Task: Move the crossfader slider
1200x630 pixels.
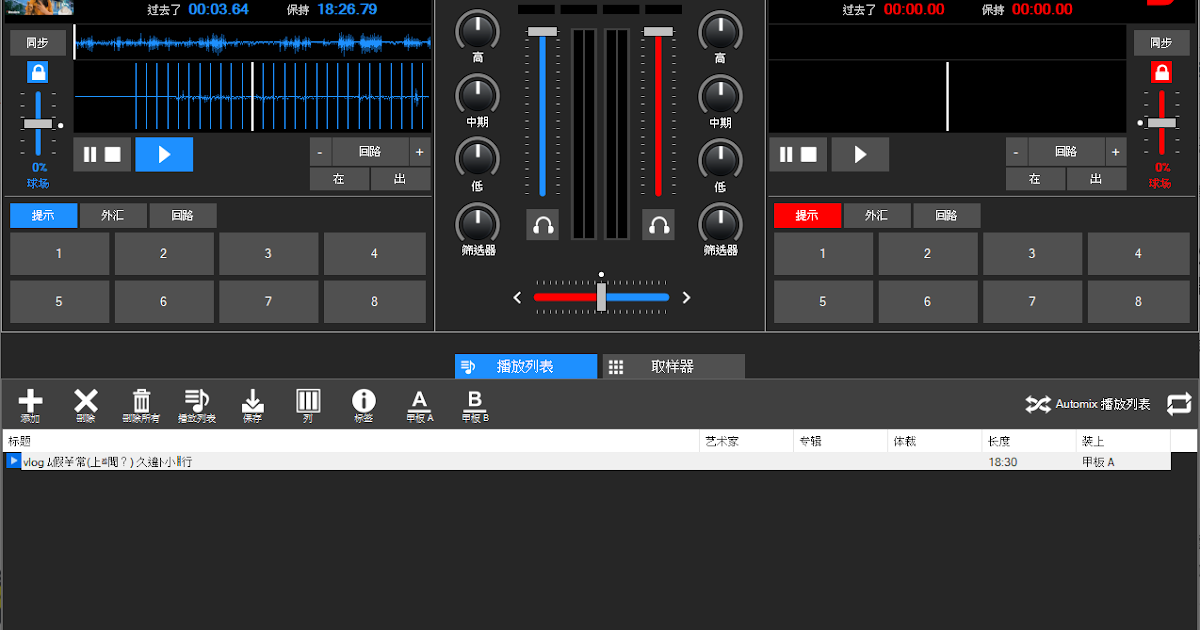Action: pyautogui.click(x=601, y=297)
